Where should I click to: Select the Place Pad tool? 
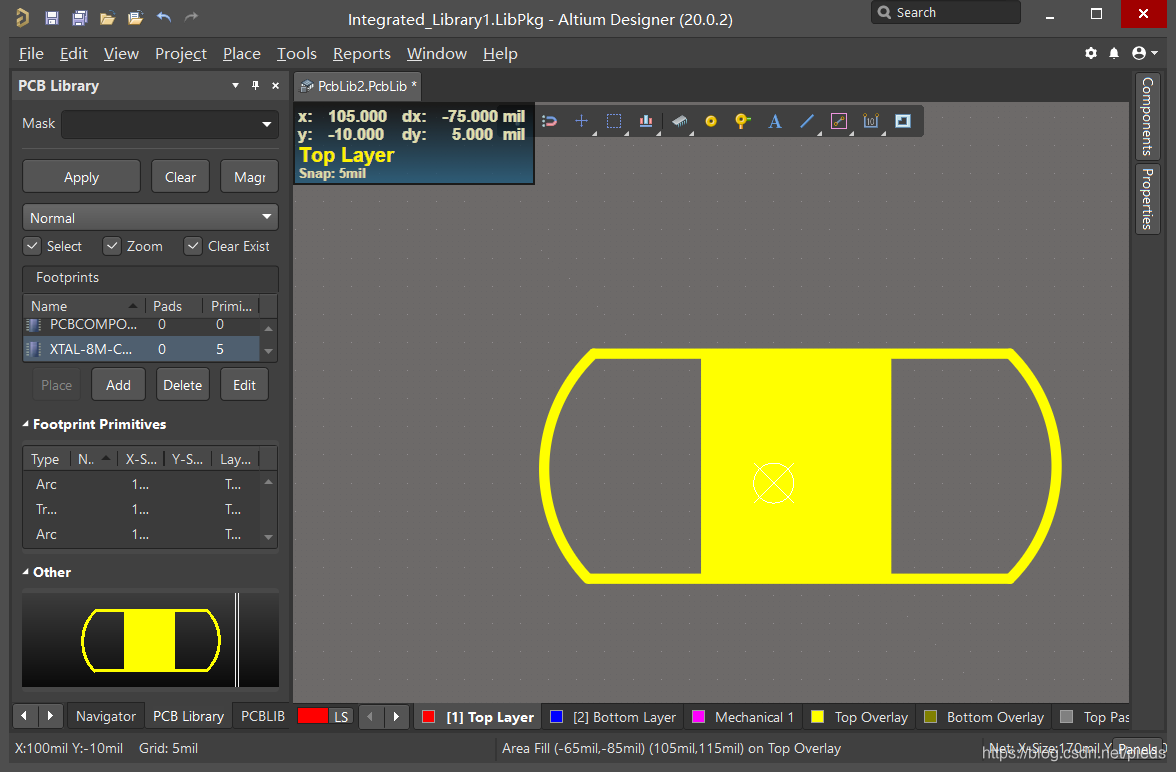pyautogui.click(x=711, y=121)
